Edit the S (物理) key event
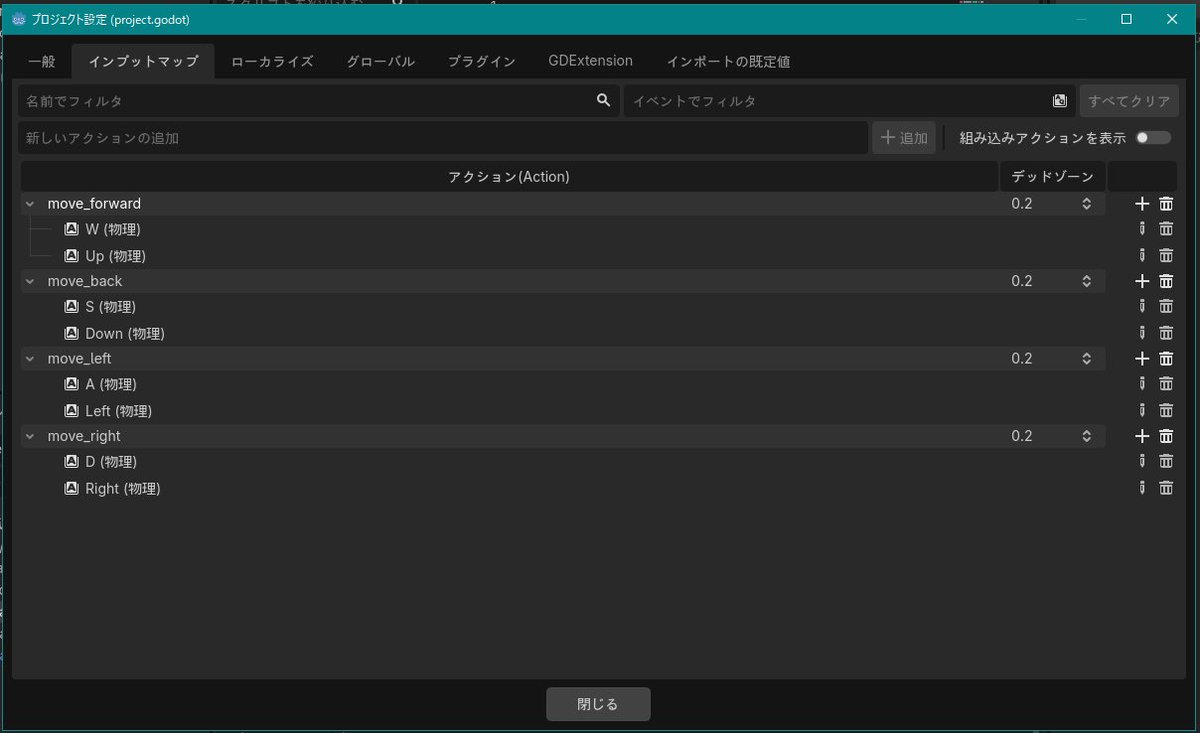 [x=1142, y=307]
